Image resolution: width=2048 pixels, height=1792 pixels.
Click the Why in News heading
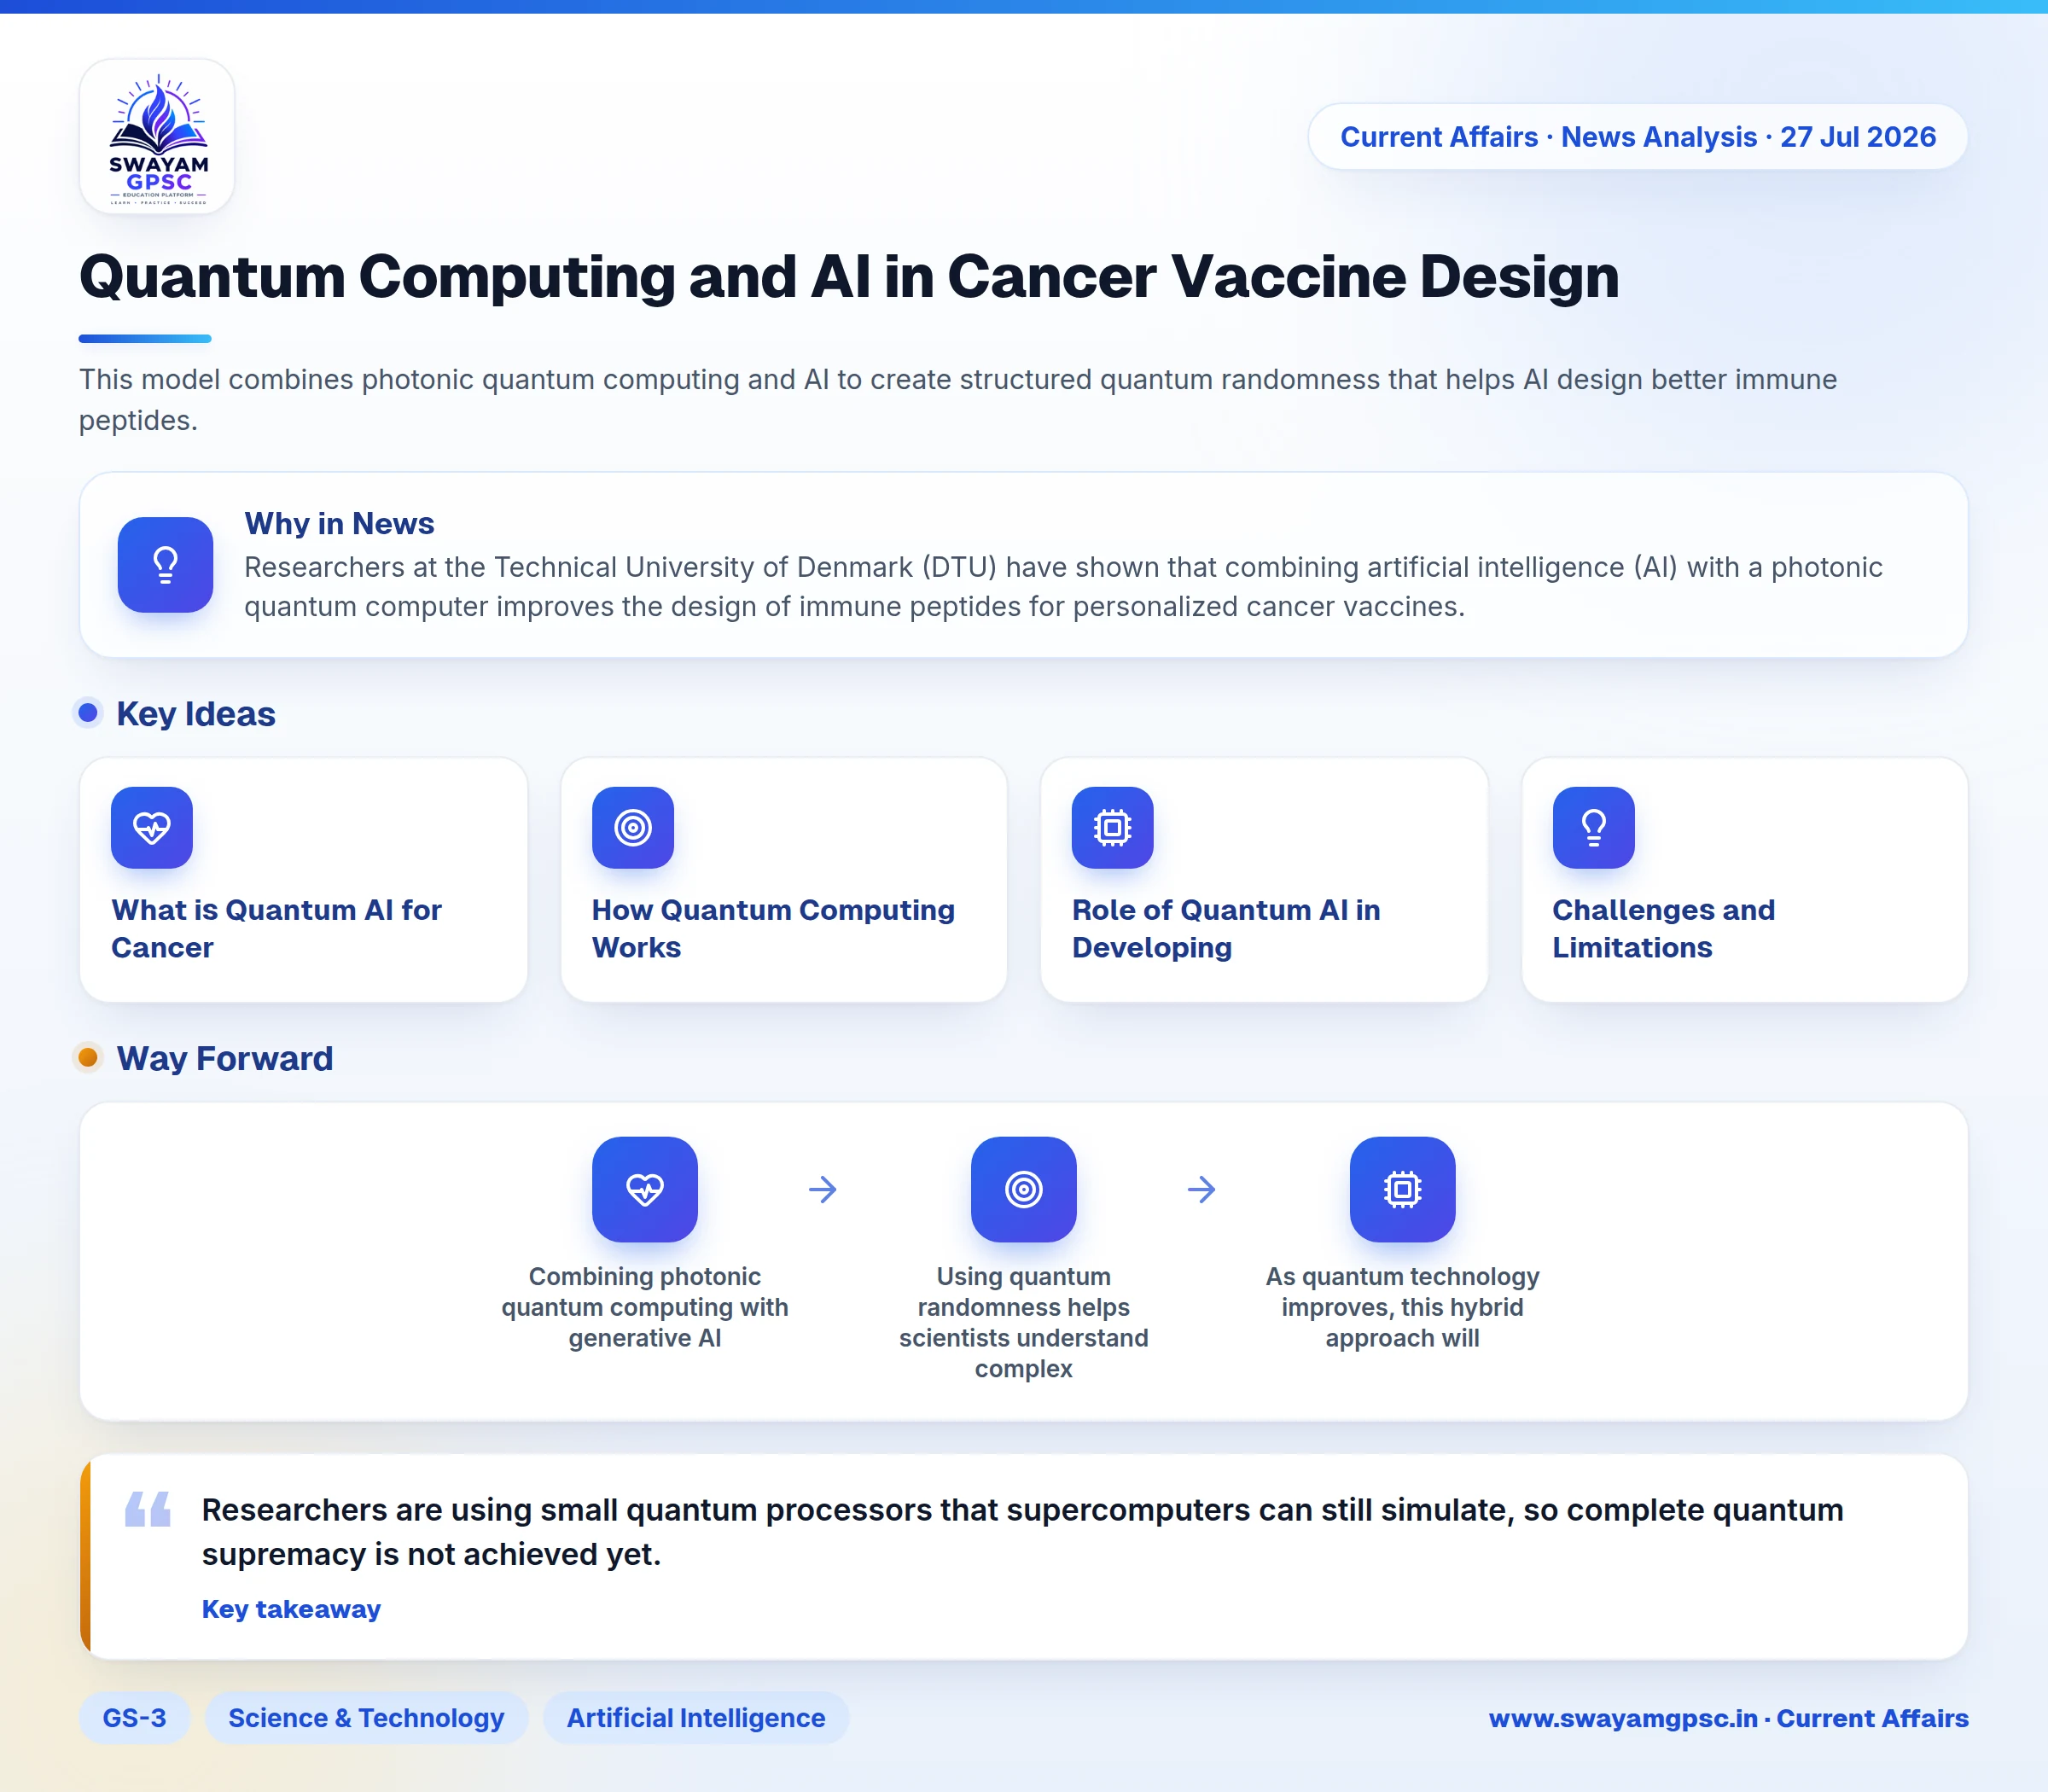coord(339,524)
